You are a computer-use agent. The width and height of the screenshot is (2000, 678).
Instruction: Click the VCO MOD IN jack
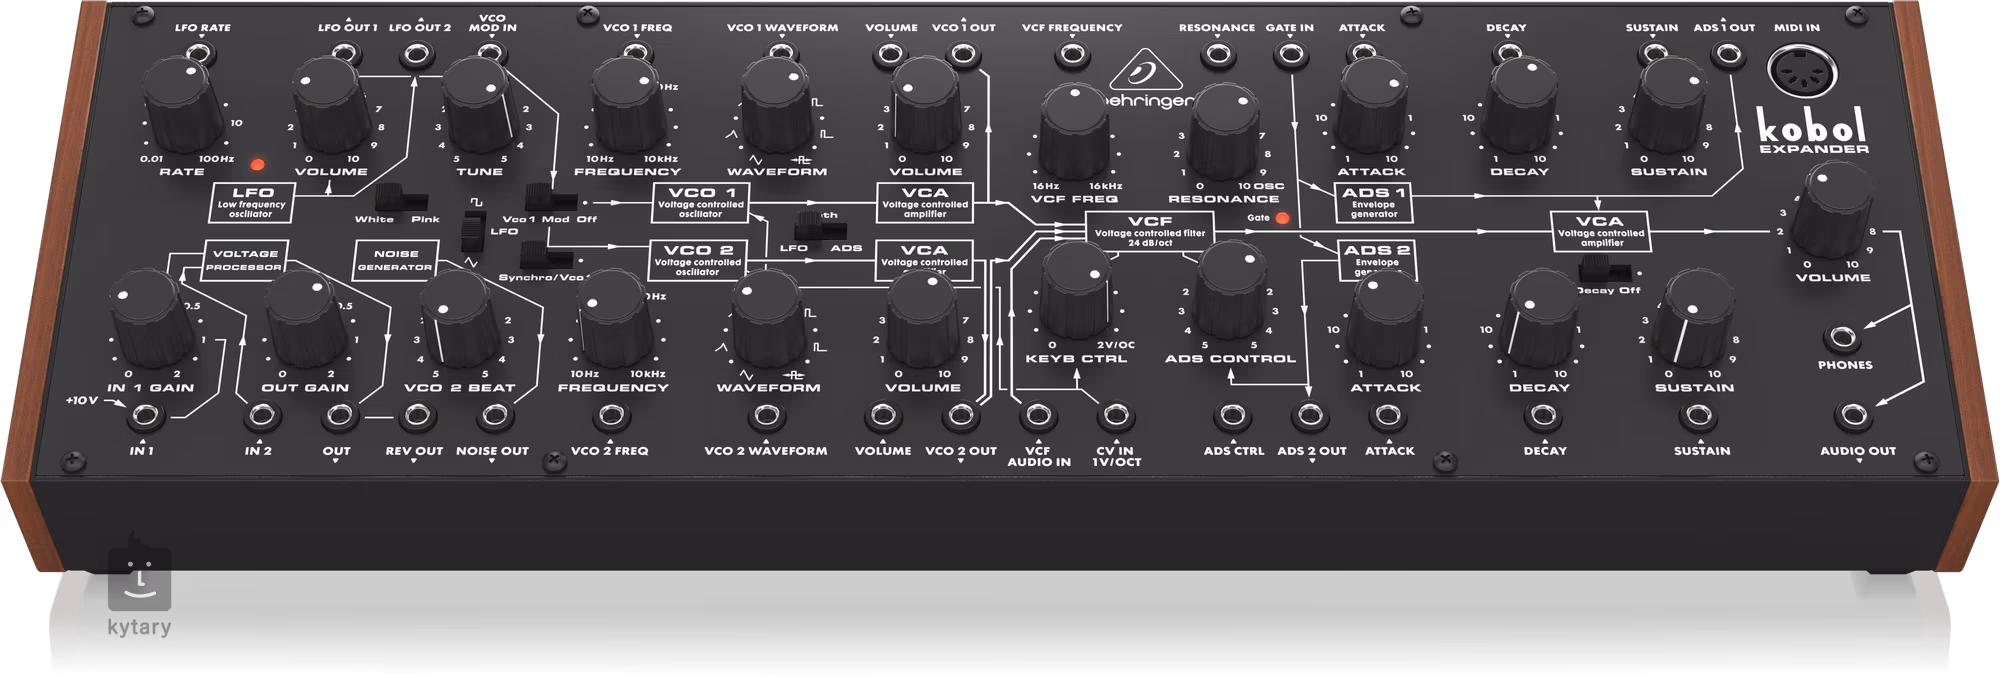(492, 55)
